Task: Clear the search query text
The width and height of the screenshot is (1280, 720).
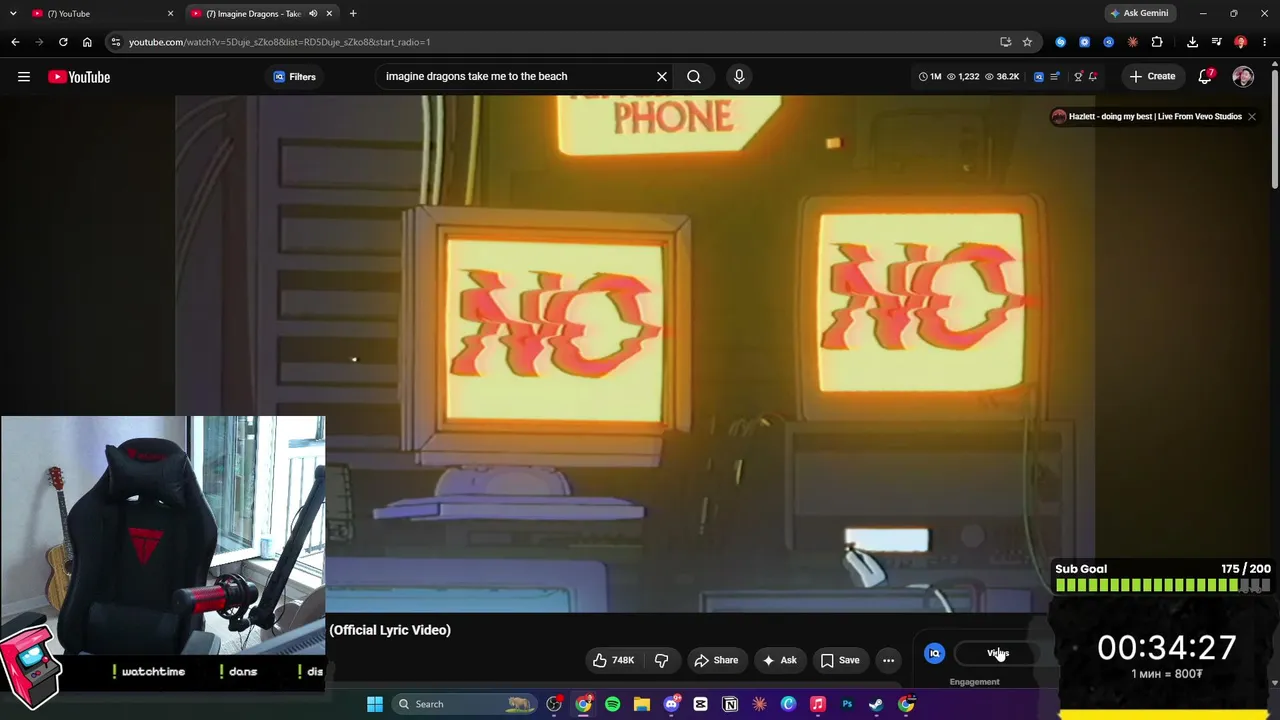Action: [662, 76]
